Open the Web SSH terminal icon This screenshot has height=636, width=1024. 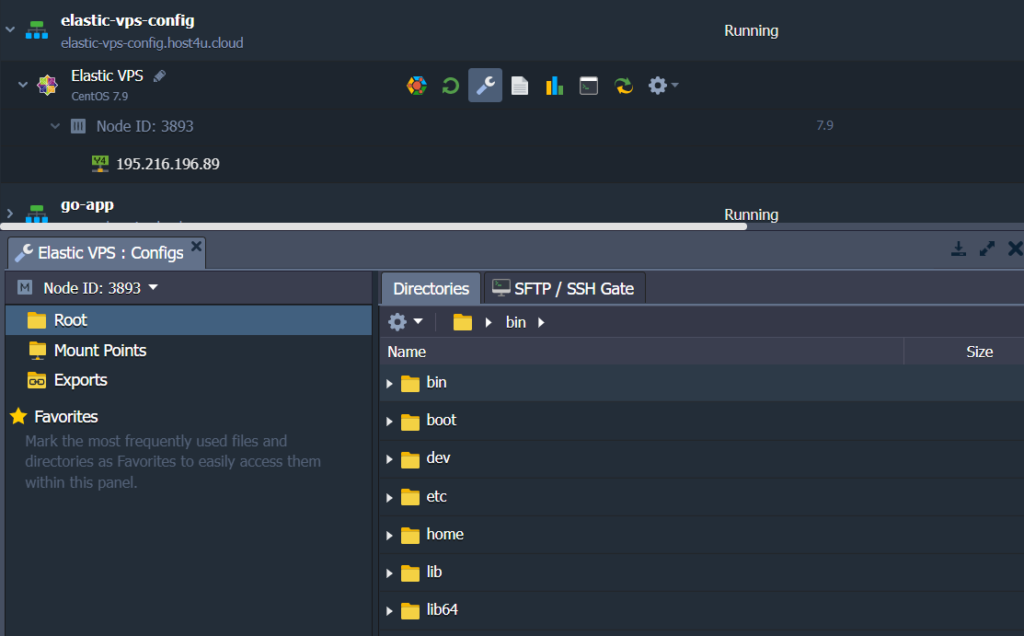tap(588, 86)
